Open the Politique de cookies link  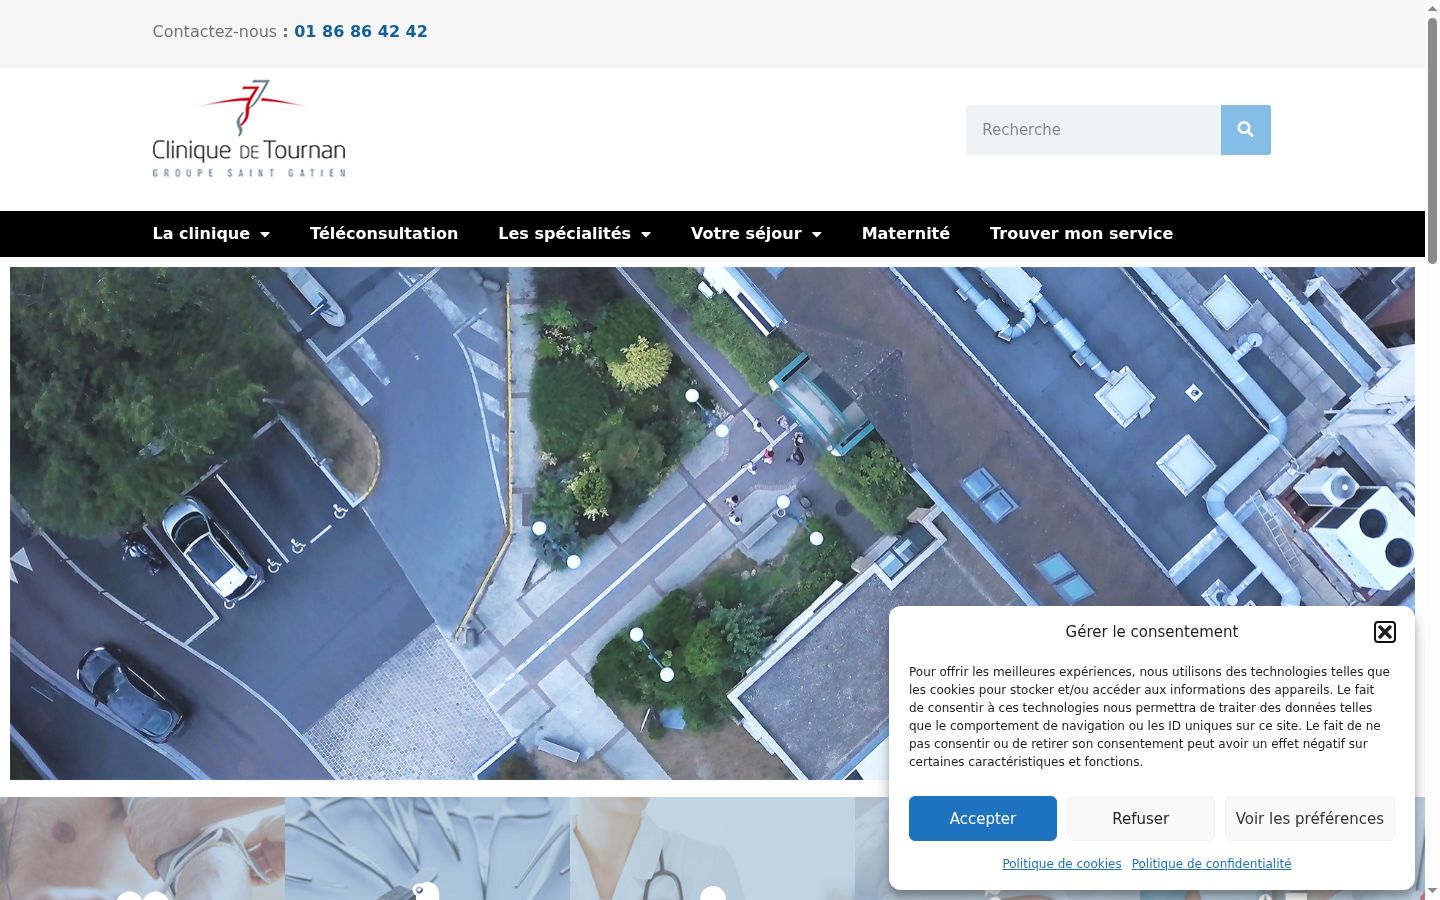click(1062, 864)
